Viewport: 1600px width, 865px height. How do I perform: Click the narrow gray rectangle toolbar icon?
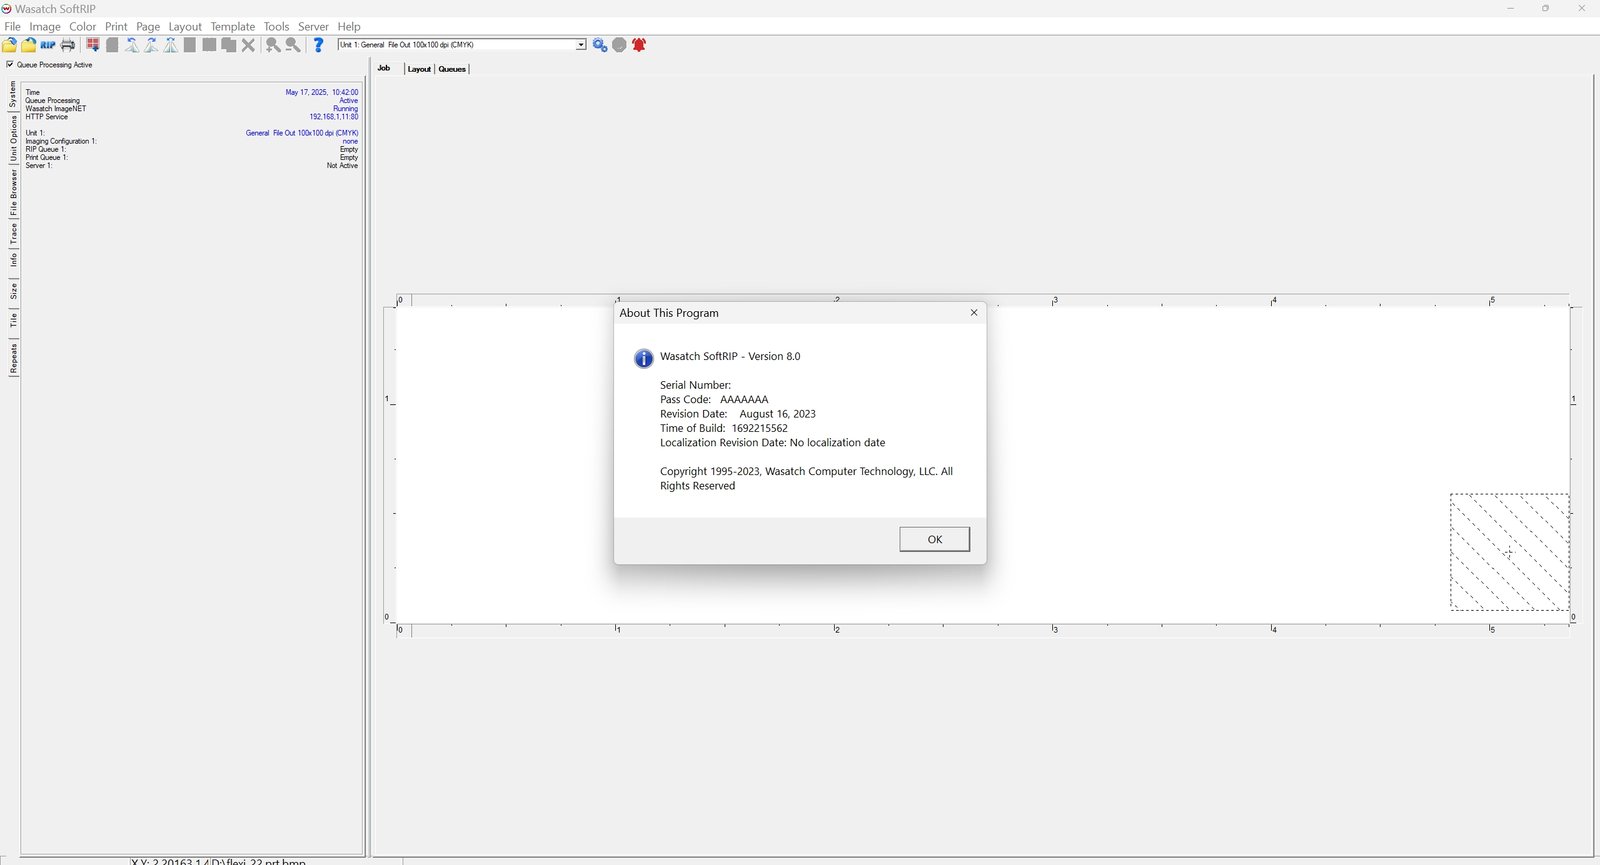pyautogui.click(x=190, y=45)
